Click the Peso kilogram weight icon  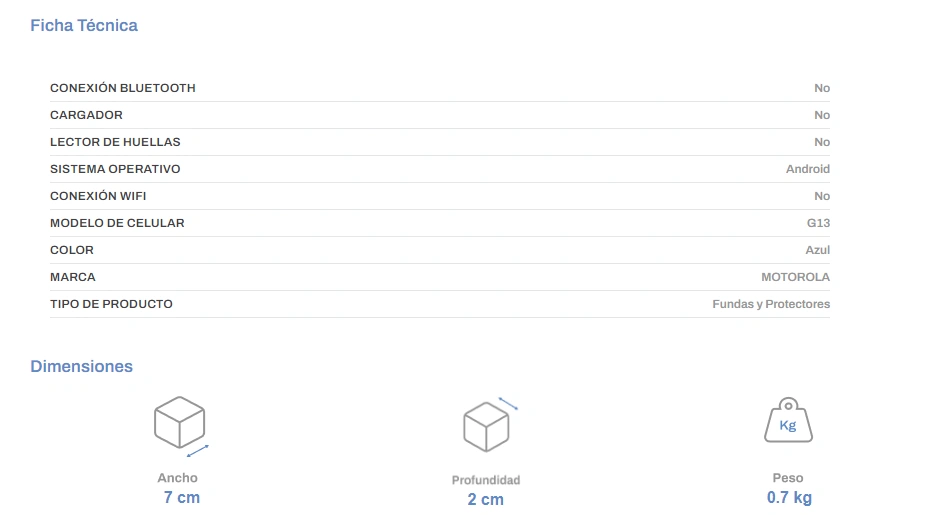tap(788, 421)
